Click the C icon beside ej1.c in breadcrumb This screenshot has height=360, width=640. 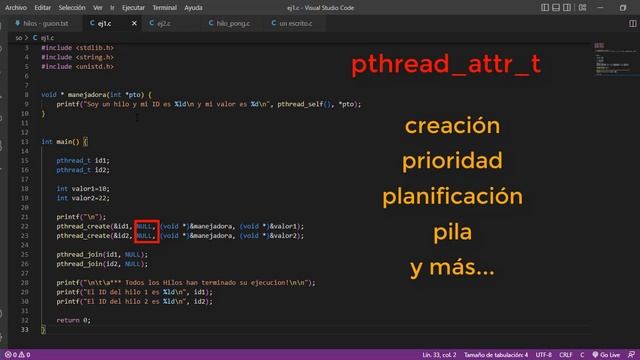[x=35, y=38]
